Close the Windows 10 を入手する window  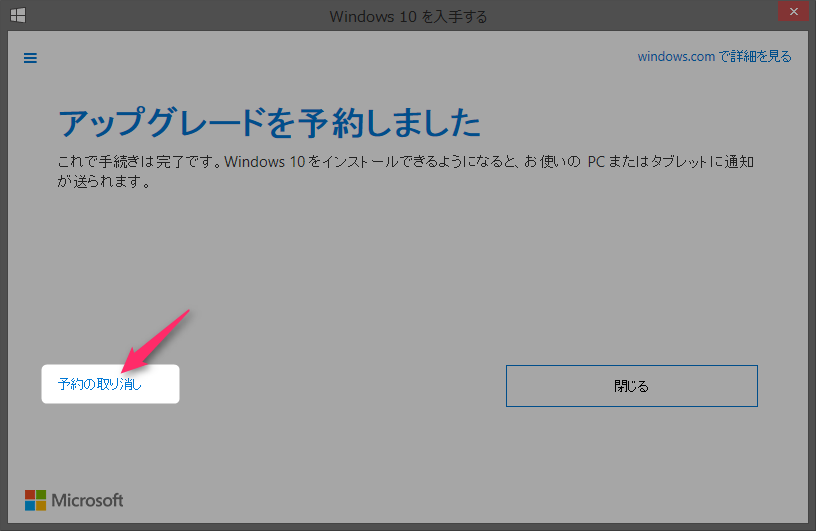[794, 11]
